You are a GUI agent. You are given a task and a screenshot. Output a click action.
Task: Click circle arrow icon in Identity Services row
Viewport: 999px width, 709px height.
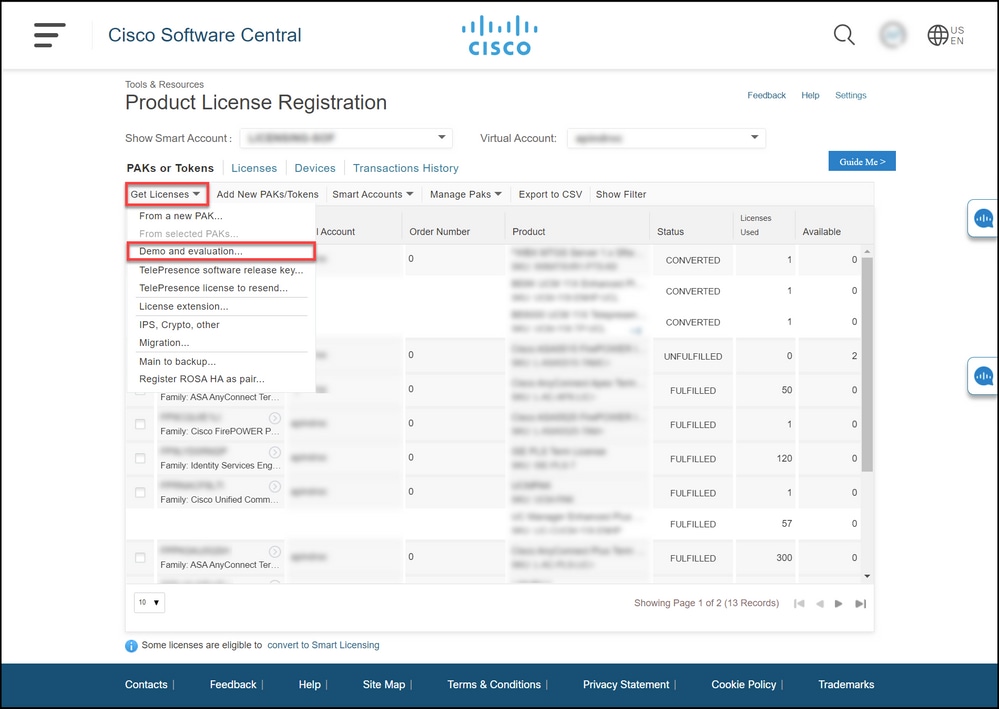click(x=275, y=452)
